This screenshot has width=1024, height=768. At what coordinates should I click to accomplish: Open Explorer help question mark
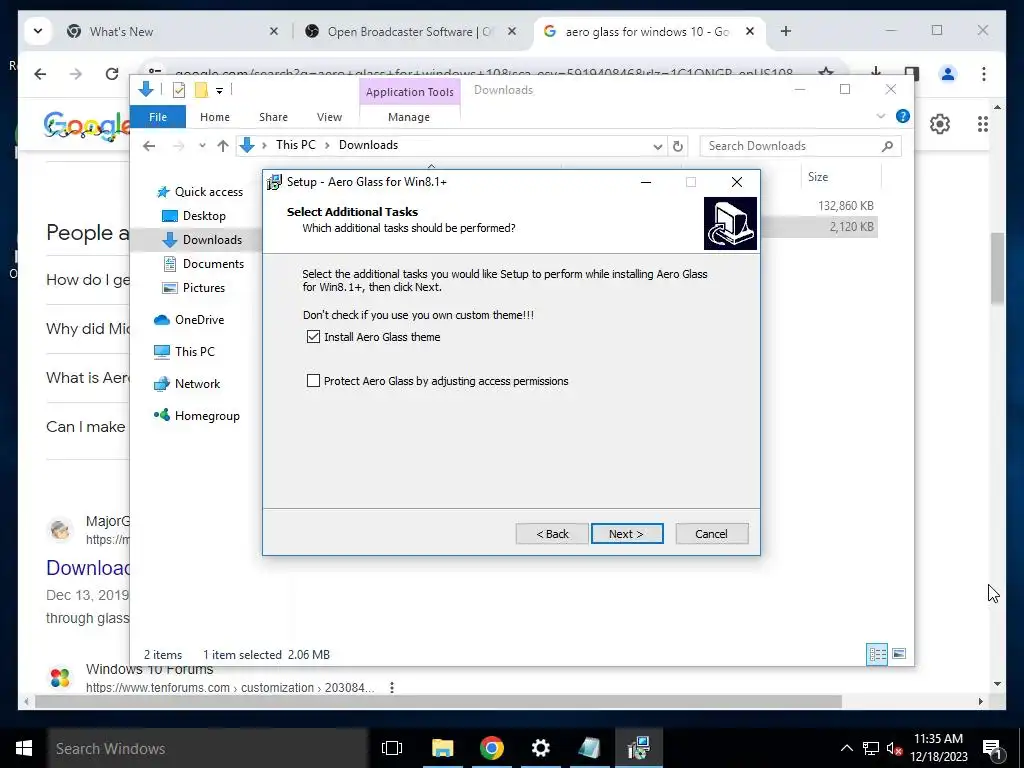903,116
